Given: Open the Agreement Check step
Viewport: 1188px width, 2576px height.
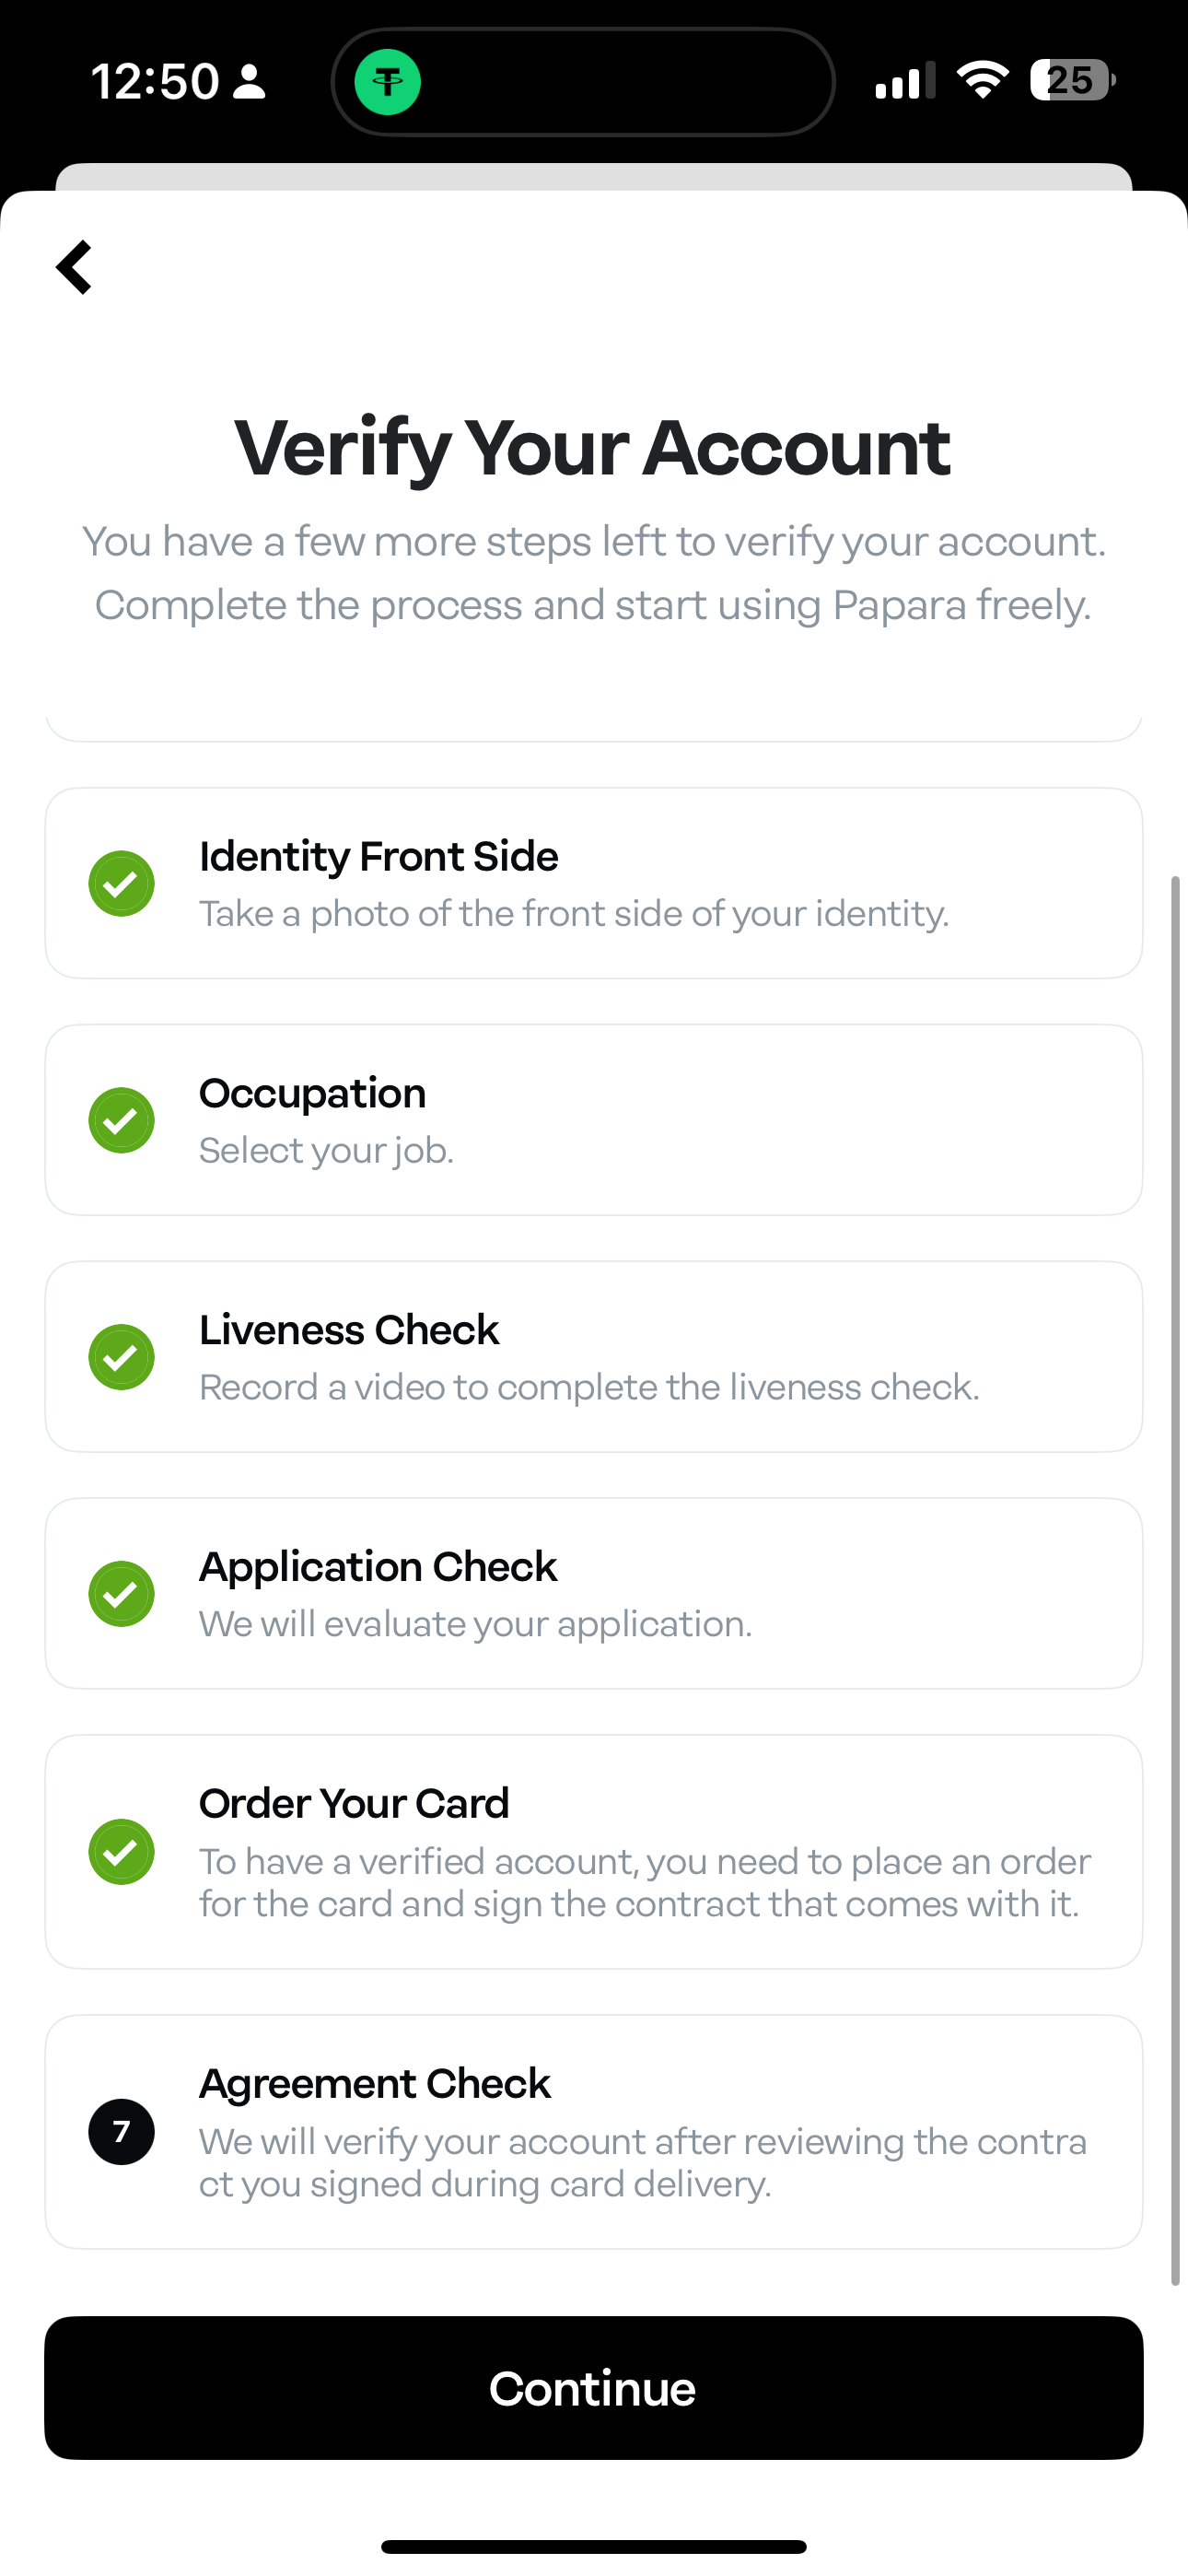Looking at the screenshot, I should point(593,2132).
